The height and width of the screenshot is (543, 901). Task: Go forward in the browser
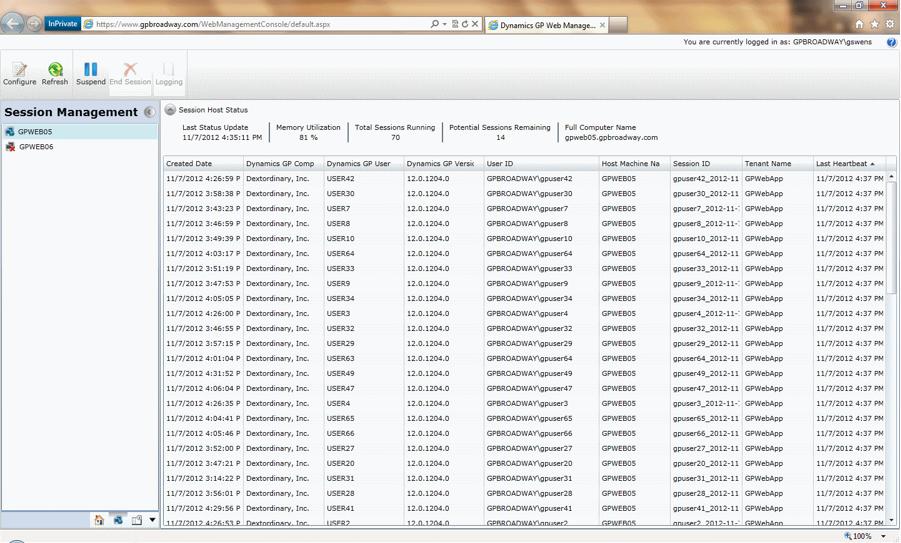[34, 24]
